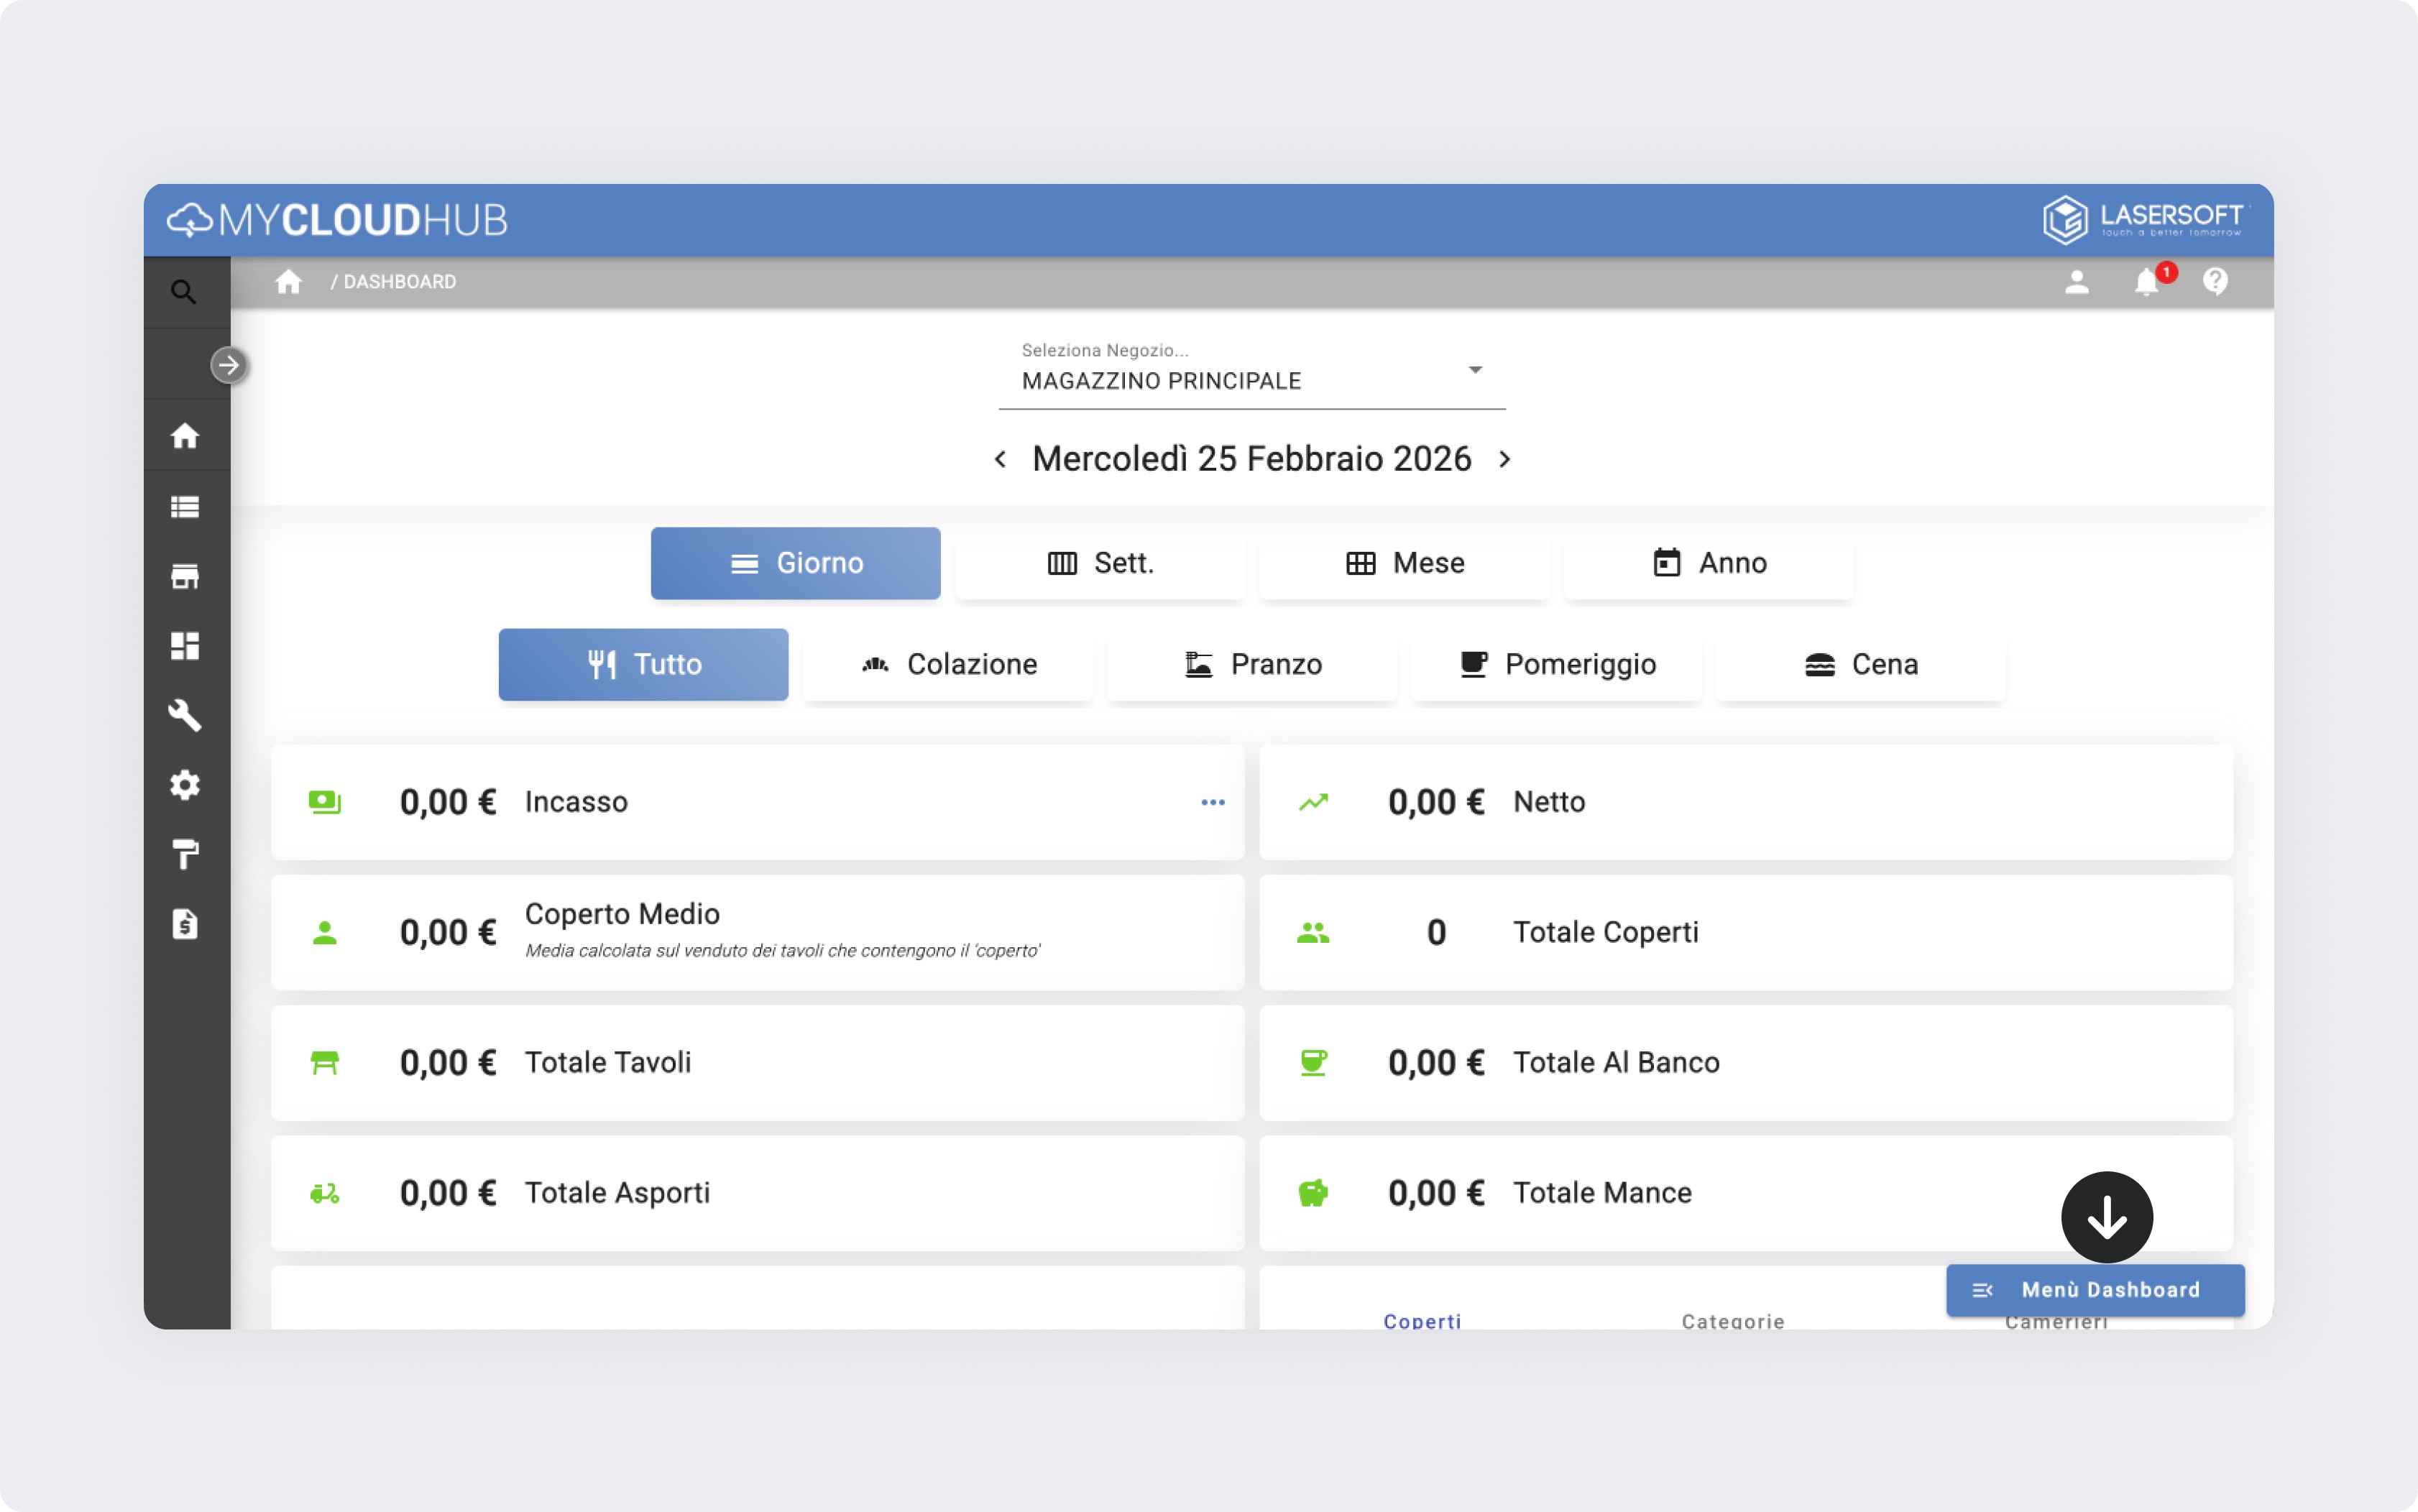Open the user profile icon

pyautogui.click(x=2076, y=282)
